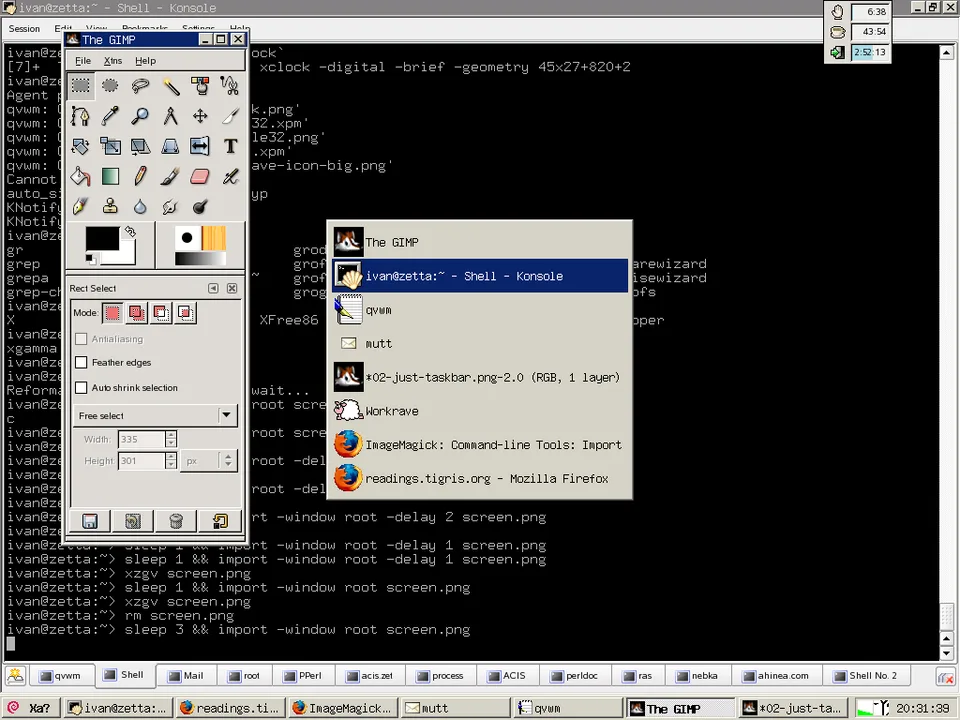
Task: Select the Smudge tool
Action: (x=170, y=206)
